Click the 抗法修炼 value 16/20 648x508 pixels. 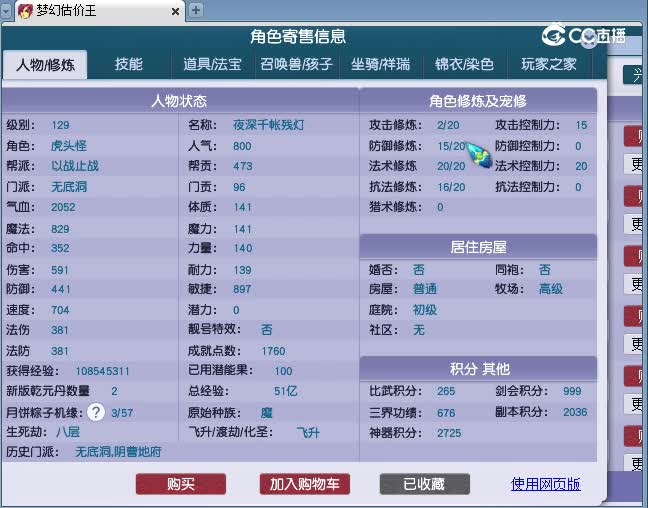pyautogui.click(x=451, y=187)
